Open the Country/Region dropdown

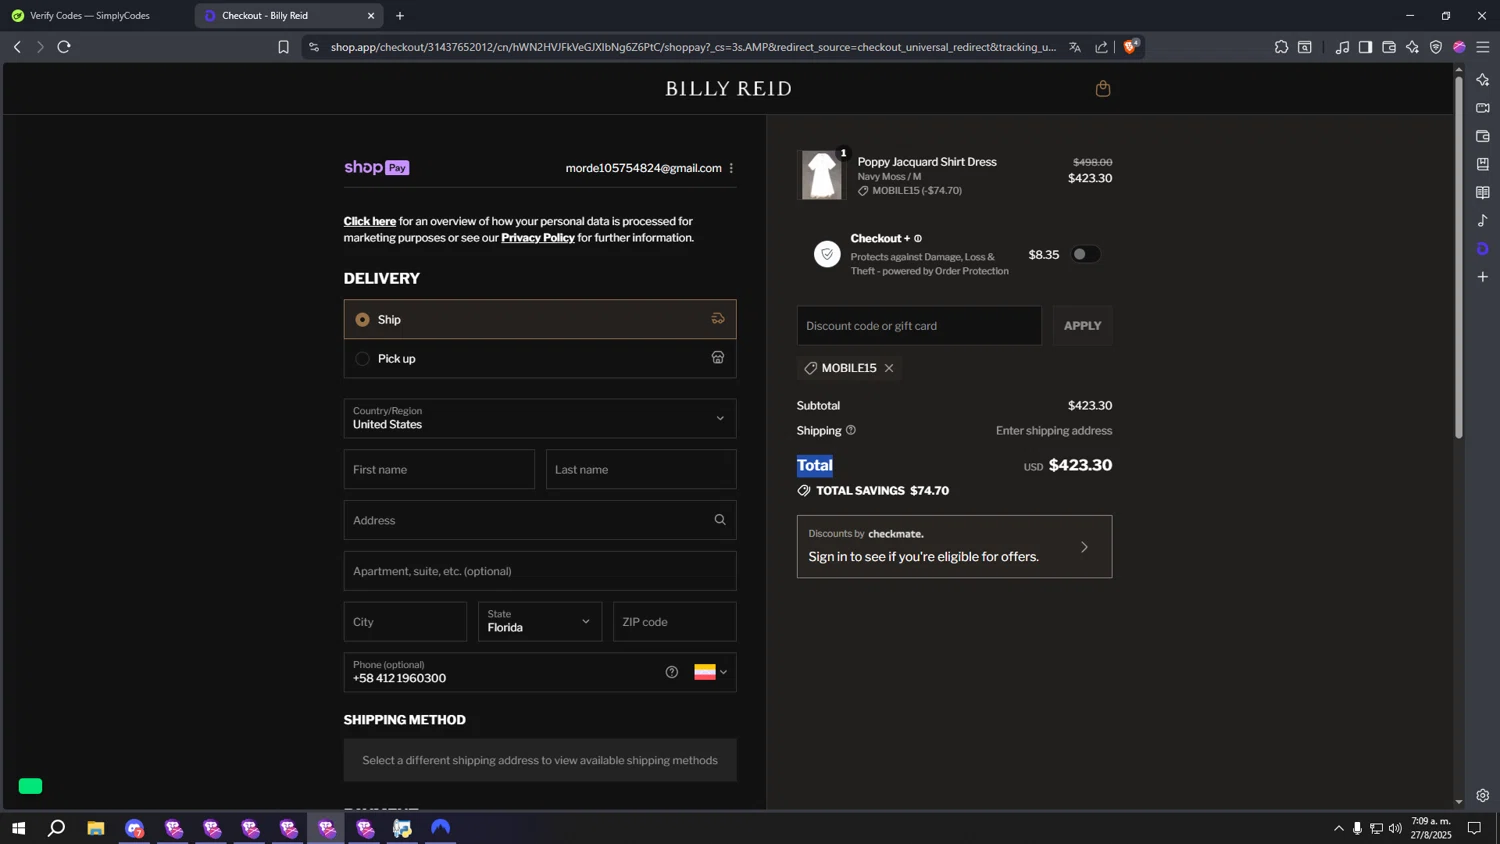[x=540, y=418]
